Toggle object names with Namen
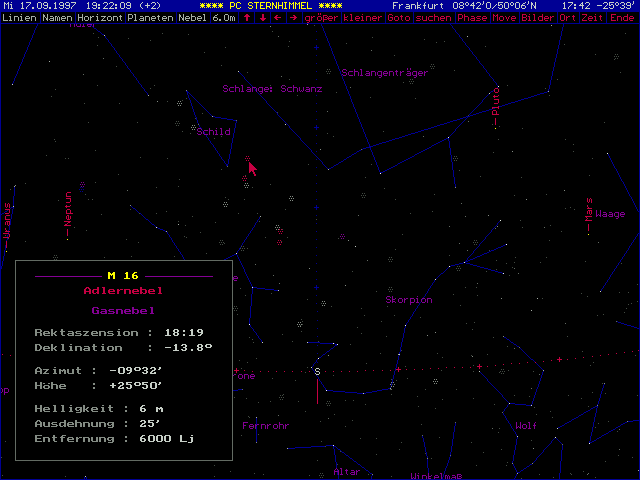 60,18
